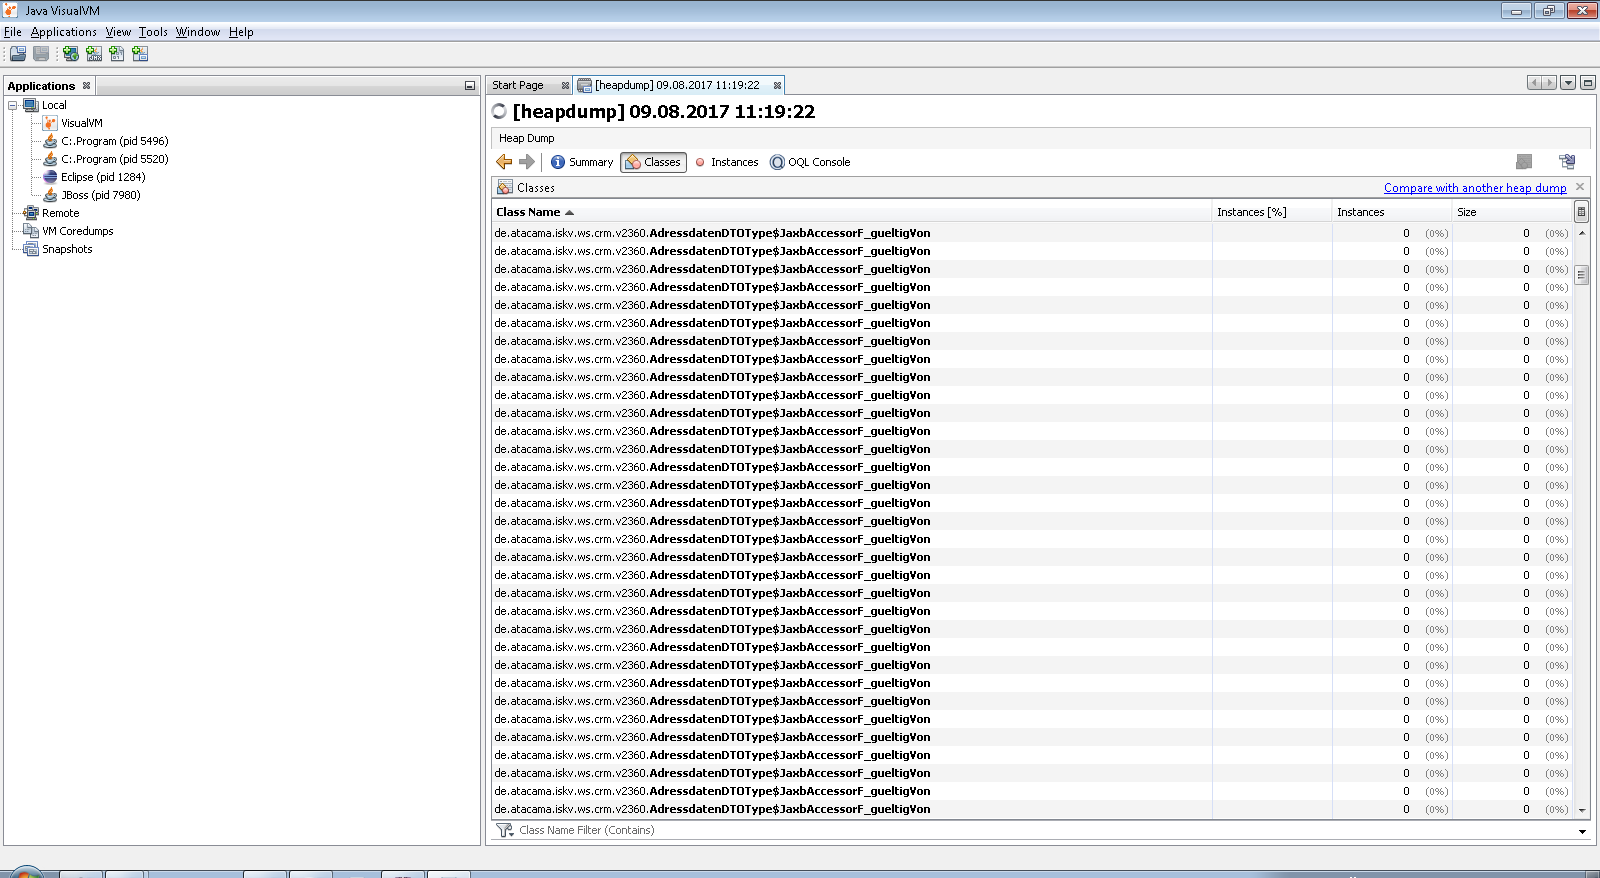Click the Add VM Coredump toolbar icon
Viewport: 1600px width, 878px height.
click(x=117, y=54)
